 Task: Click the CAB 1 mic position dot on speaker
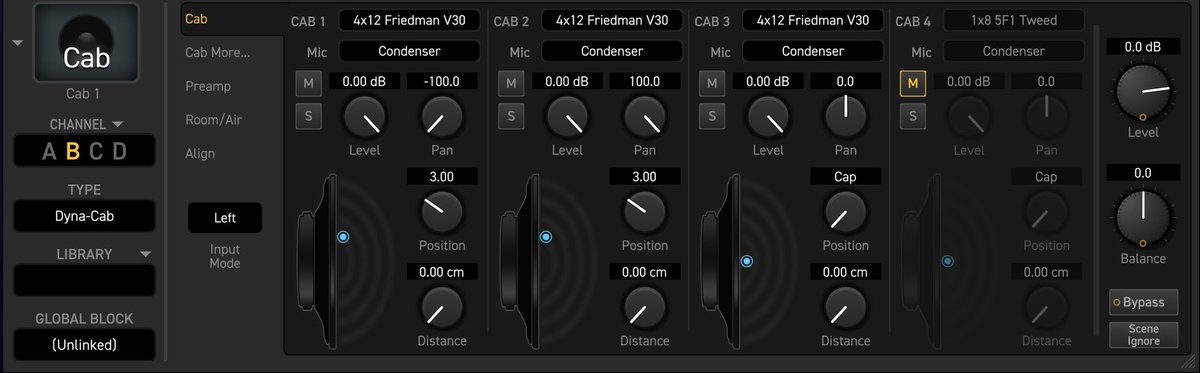point(342,237)
